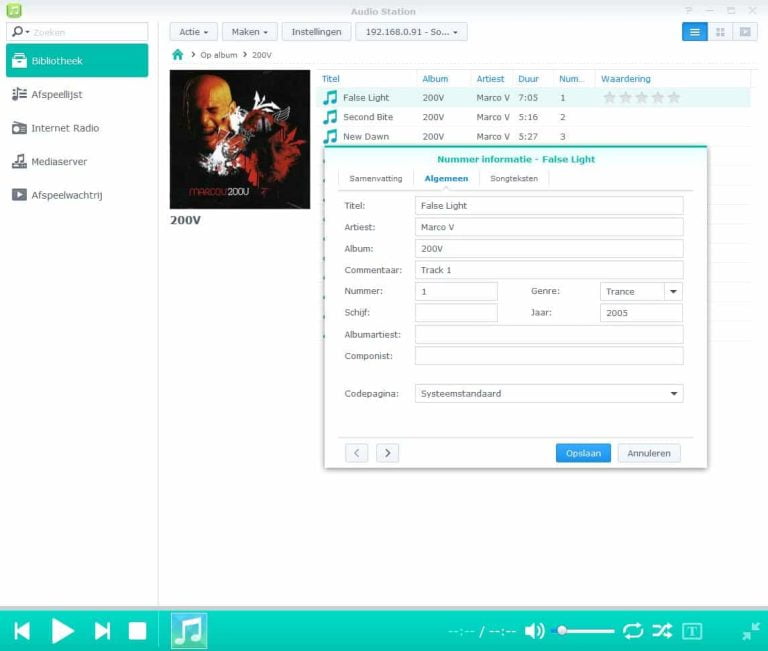The image size is (768, 651).
Task: Open the Codepagina dropdown
Action: (x=549, y=393)
